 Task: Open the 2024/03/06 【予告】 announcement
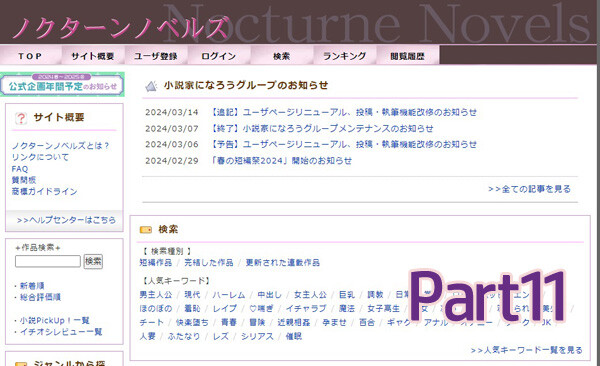tap(344, 144)
